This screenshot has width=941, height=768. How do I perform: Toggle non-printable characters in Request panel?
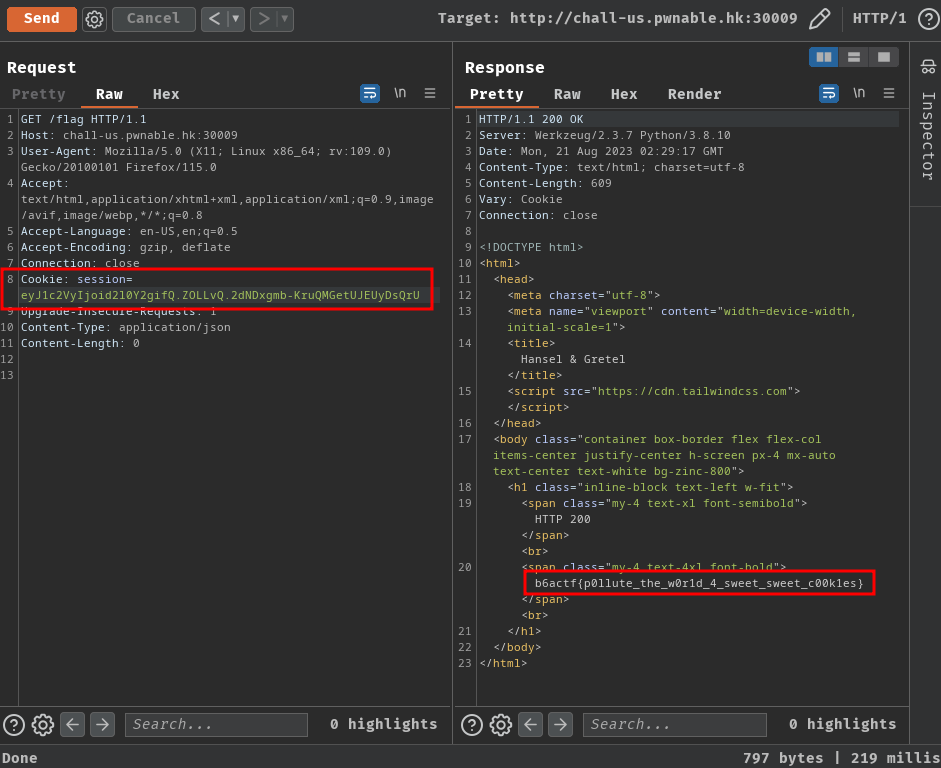[400, 93]
